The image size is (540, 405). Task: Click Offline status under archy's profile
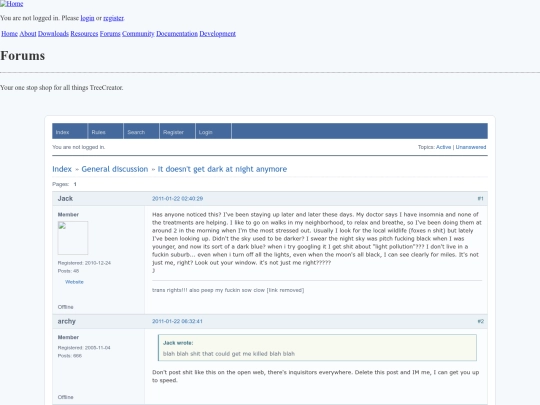pyautogui.click(x=65, y=397)
